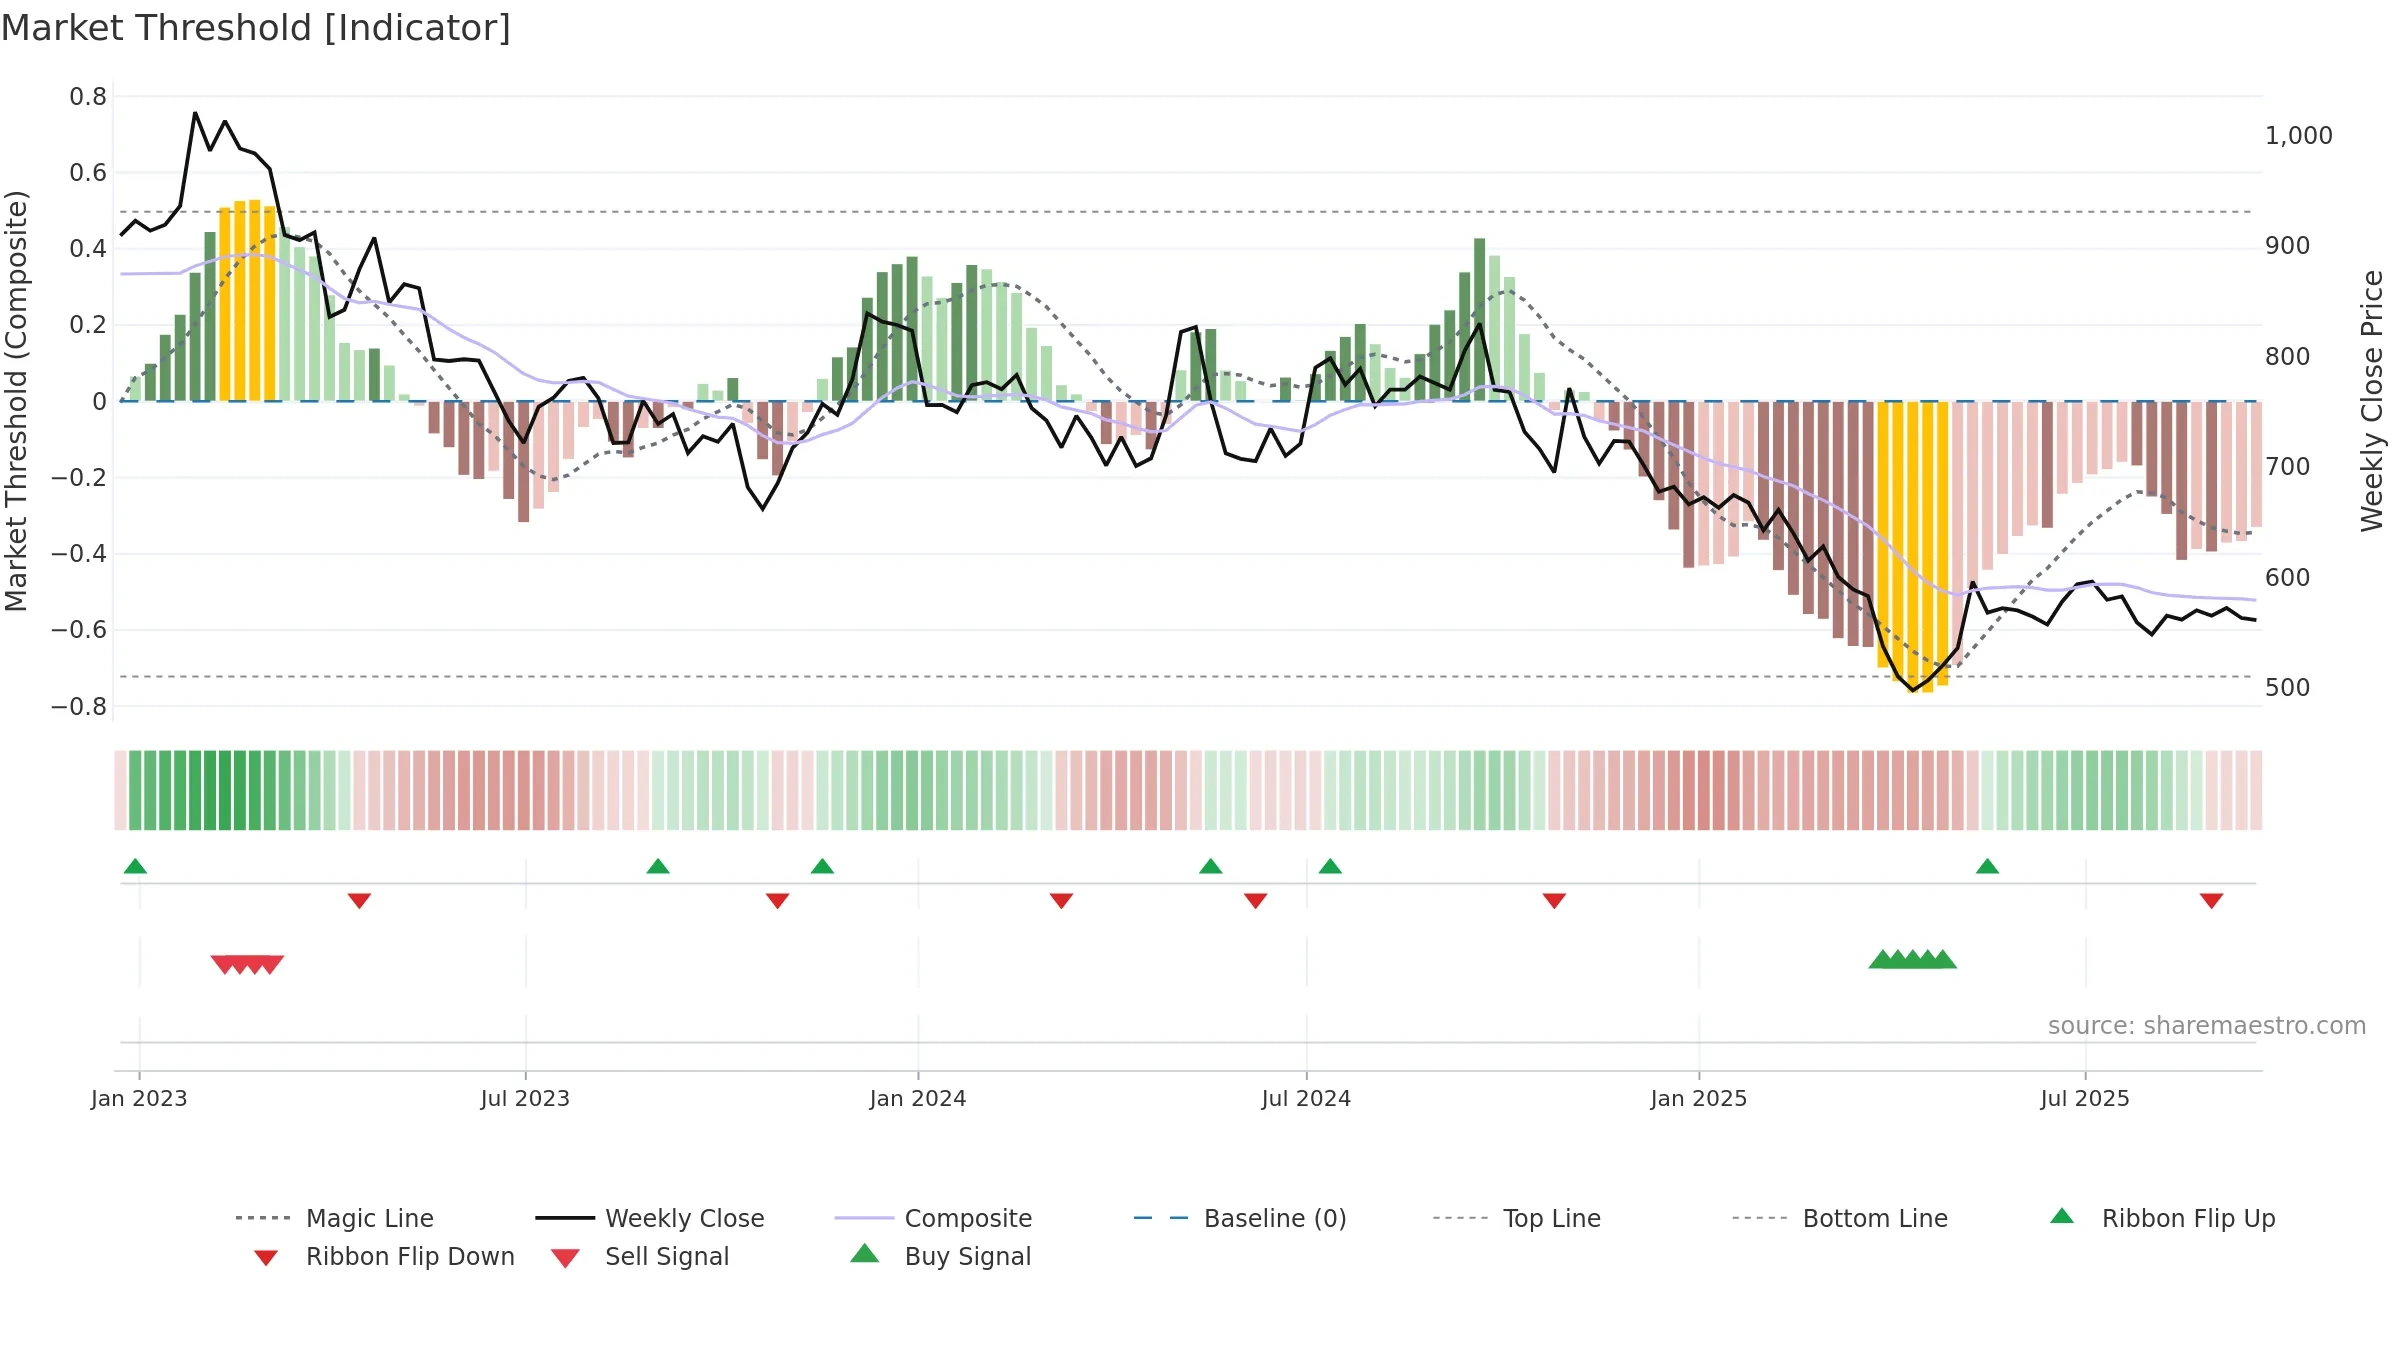2400x1350 pixels.
Task: Click the ribbon flip down marker in early June 2024
Action: 1256,901
